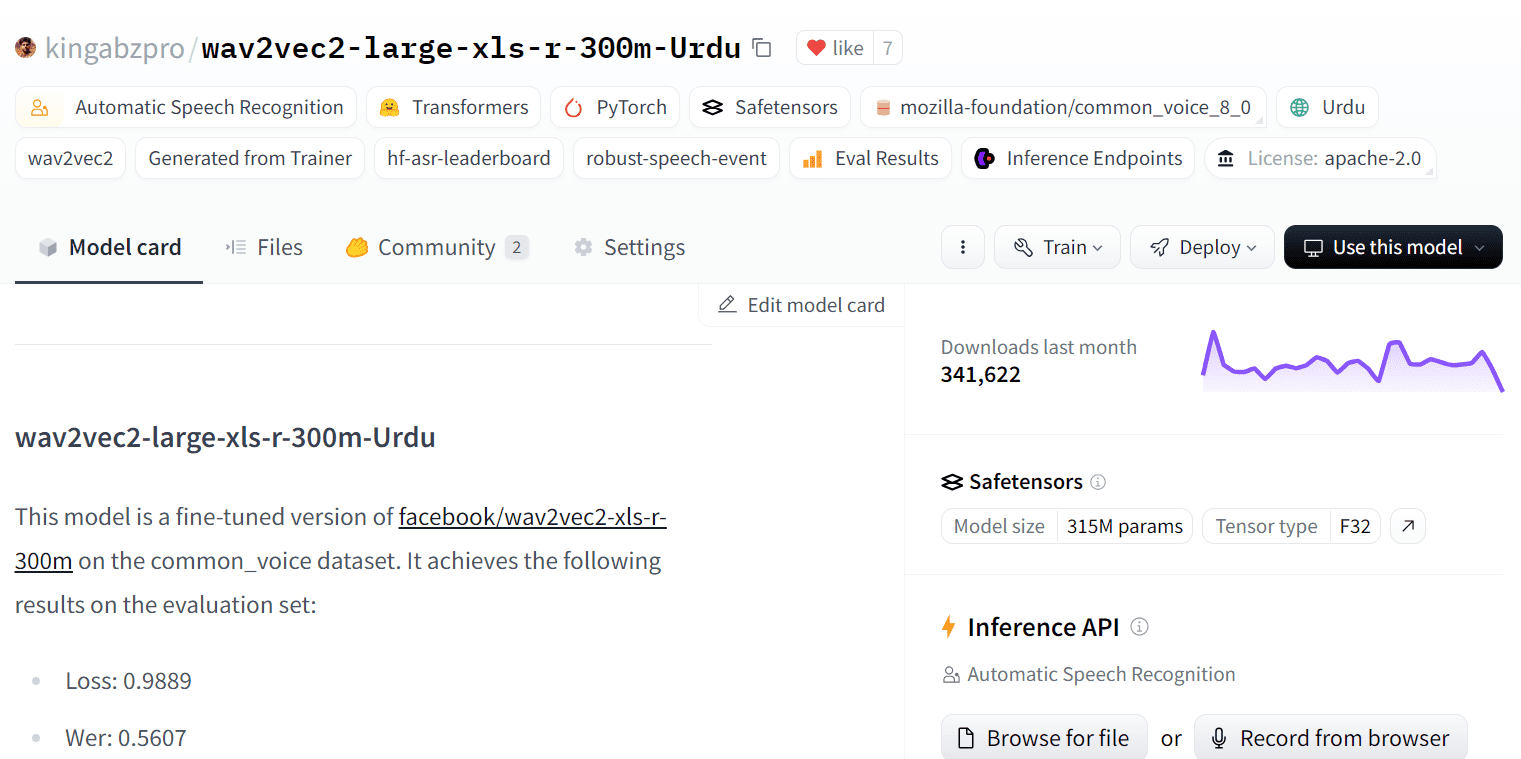
Task: Click the Wer: 0.5607 text
Action: click(126, 738)
